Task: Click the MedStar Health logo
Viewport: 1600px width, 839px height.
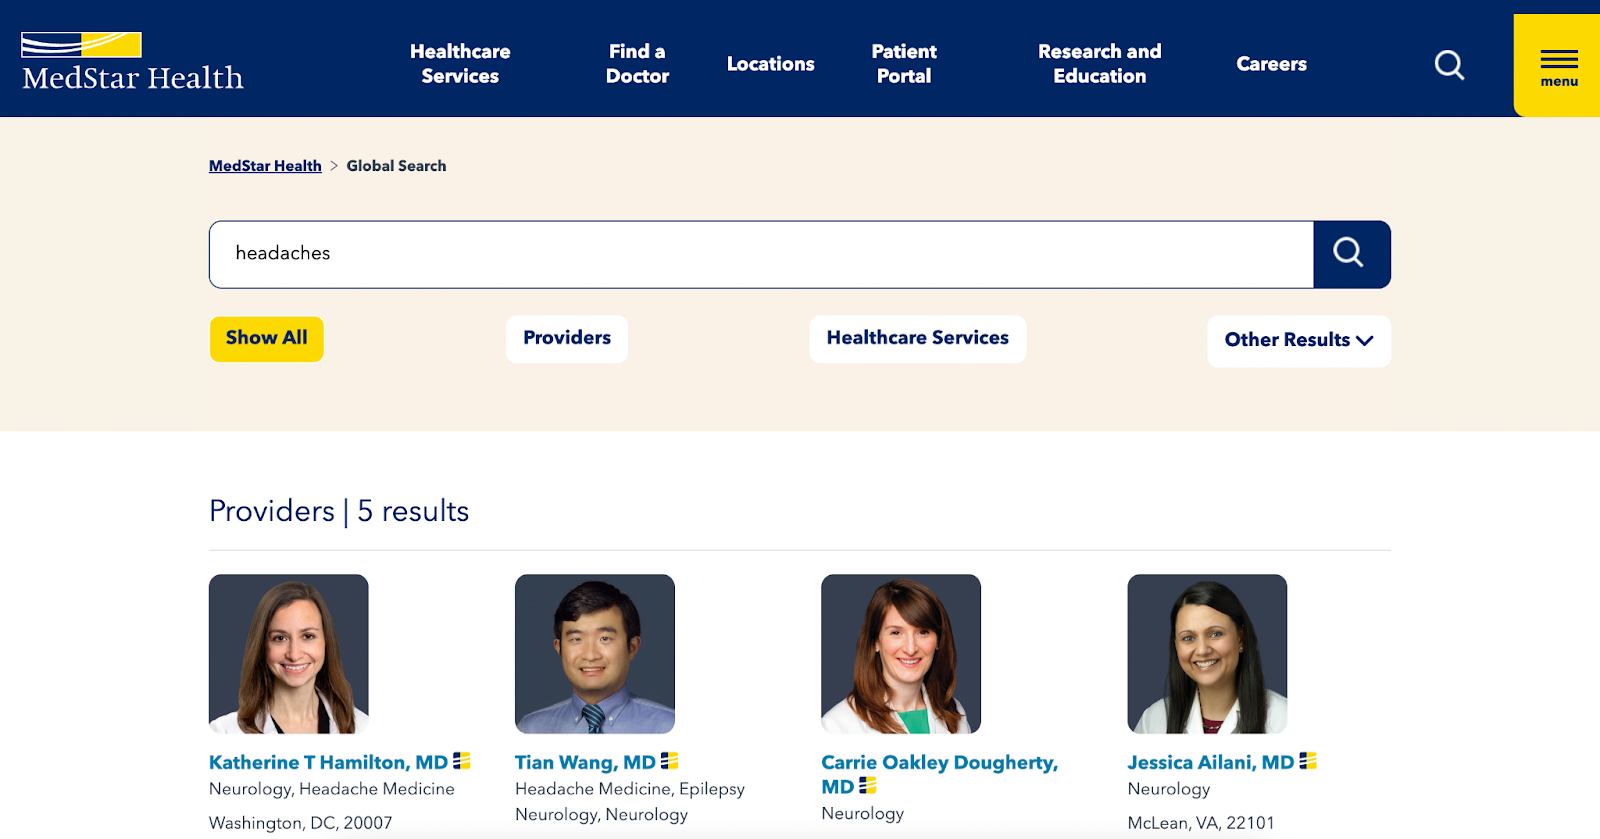Action: [x=132, y=62]
